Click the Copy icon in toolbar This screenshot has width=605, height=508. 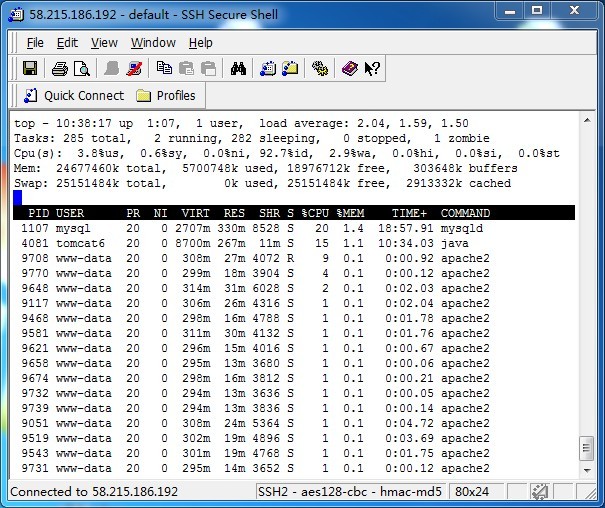pos(164,68)
